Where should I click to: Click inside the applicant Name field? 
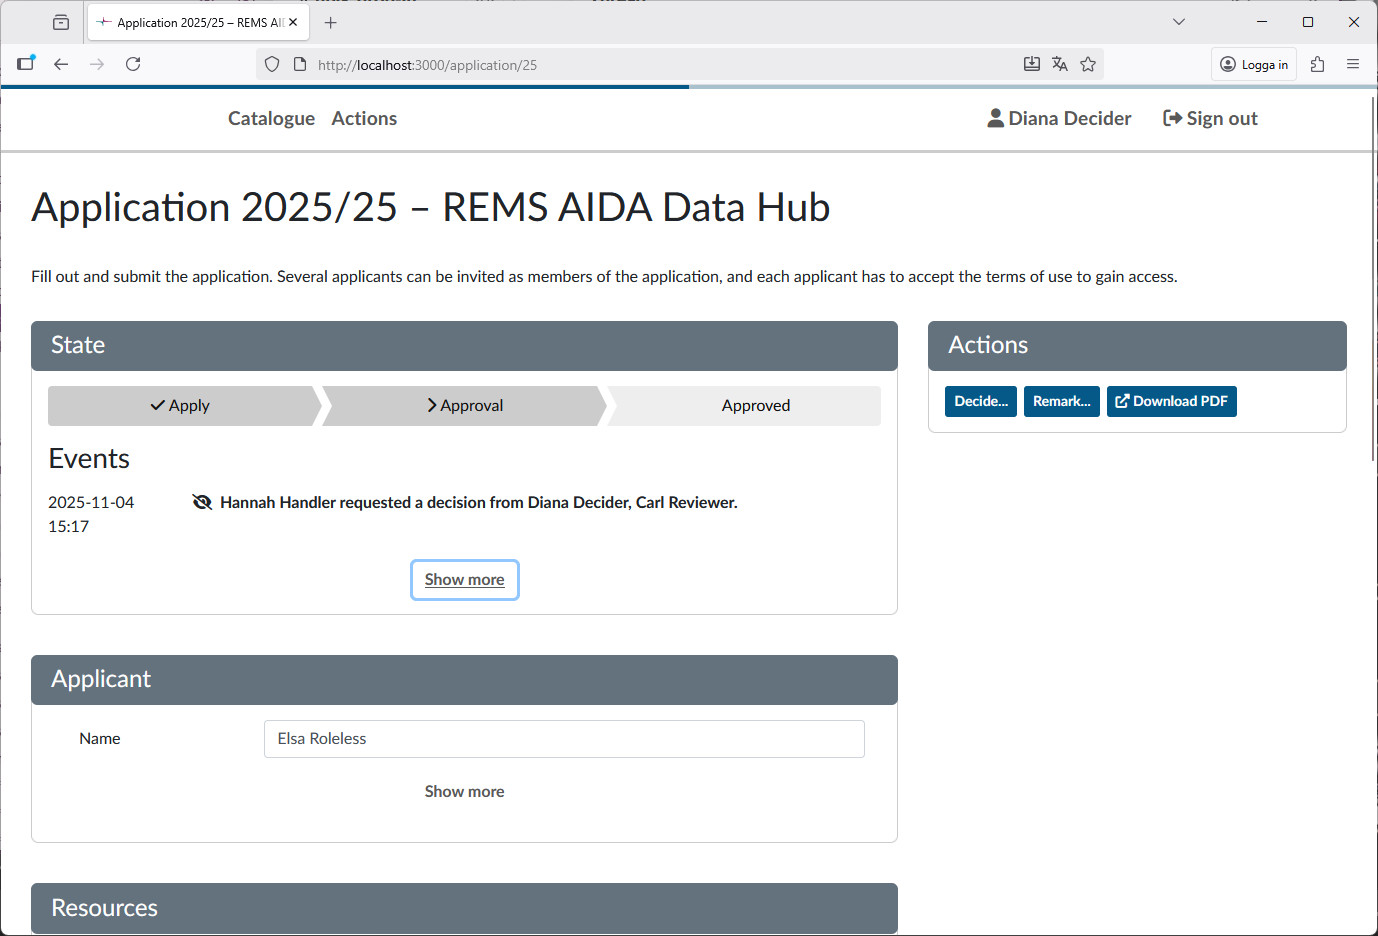pos(563,738)
